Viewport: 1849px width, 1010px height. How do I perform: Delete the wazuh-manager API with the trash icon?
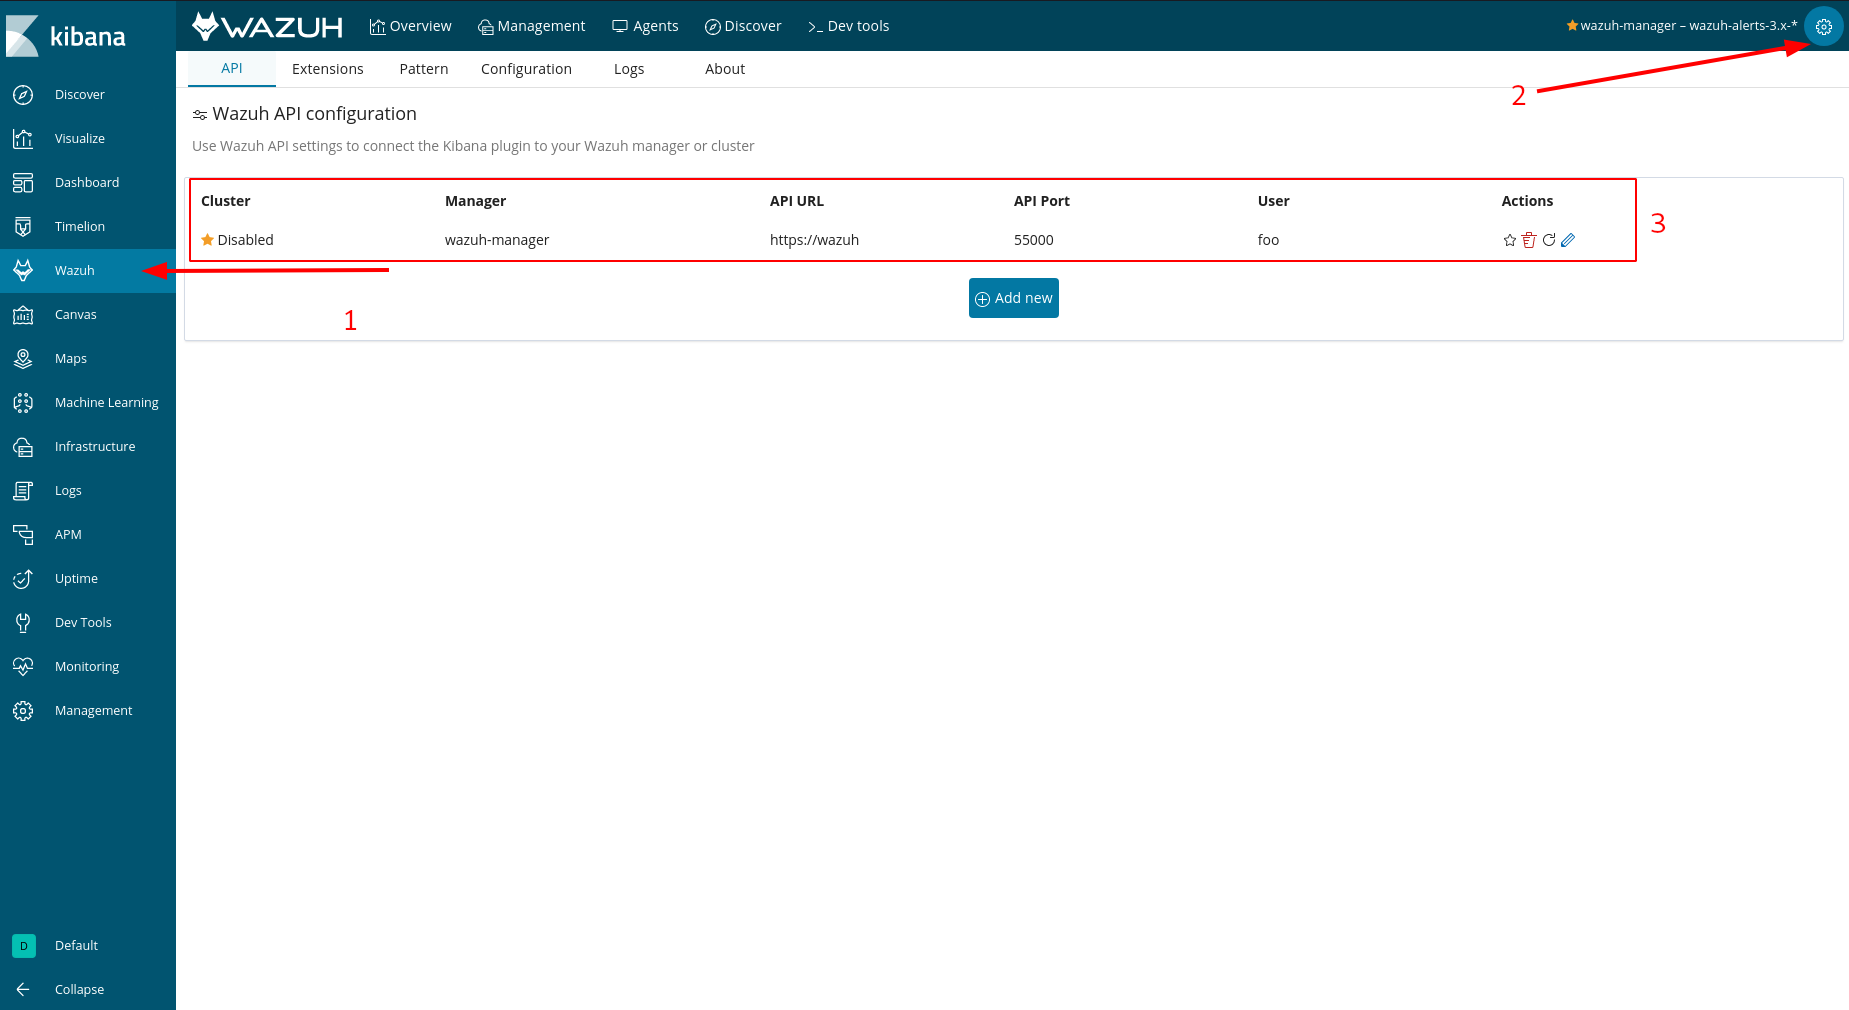coord(1528,240)
